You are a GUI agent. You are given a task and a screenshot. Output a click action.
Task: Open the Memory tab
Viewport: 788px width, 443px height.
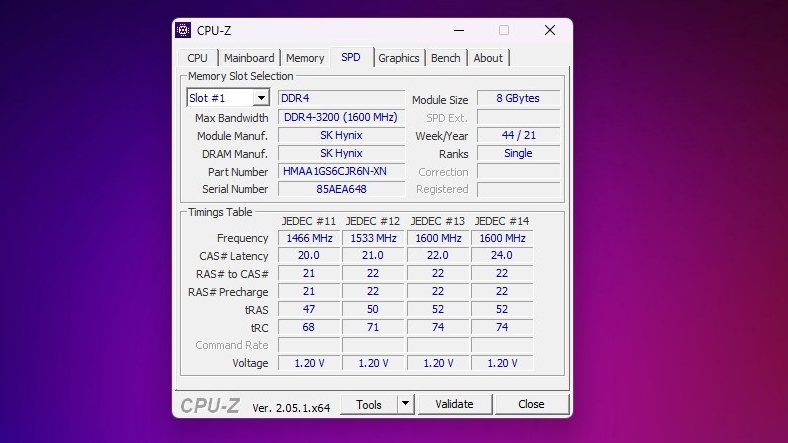[305, 58]
